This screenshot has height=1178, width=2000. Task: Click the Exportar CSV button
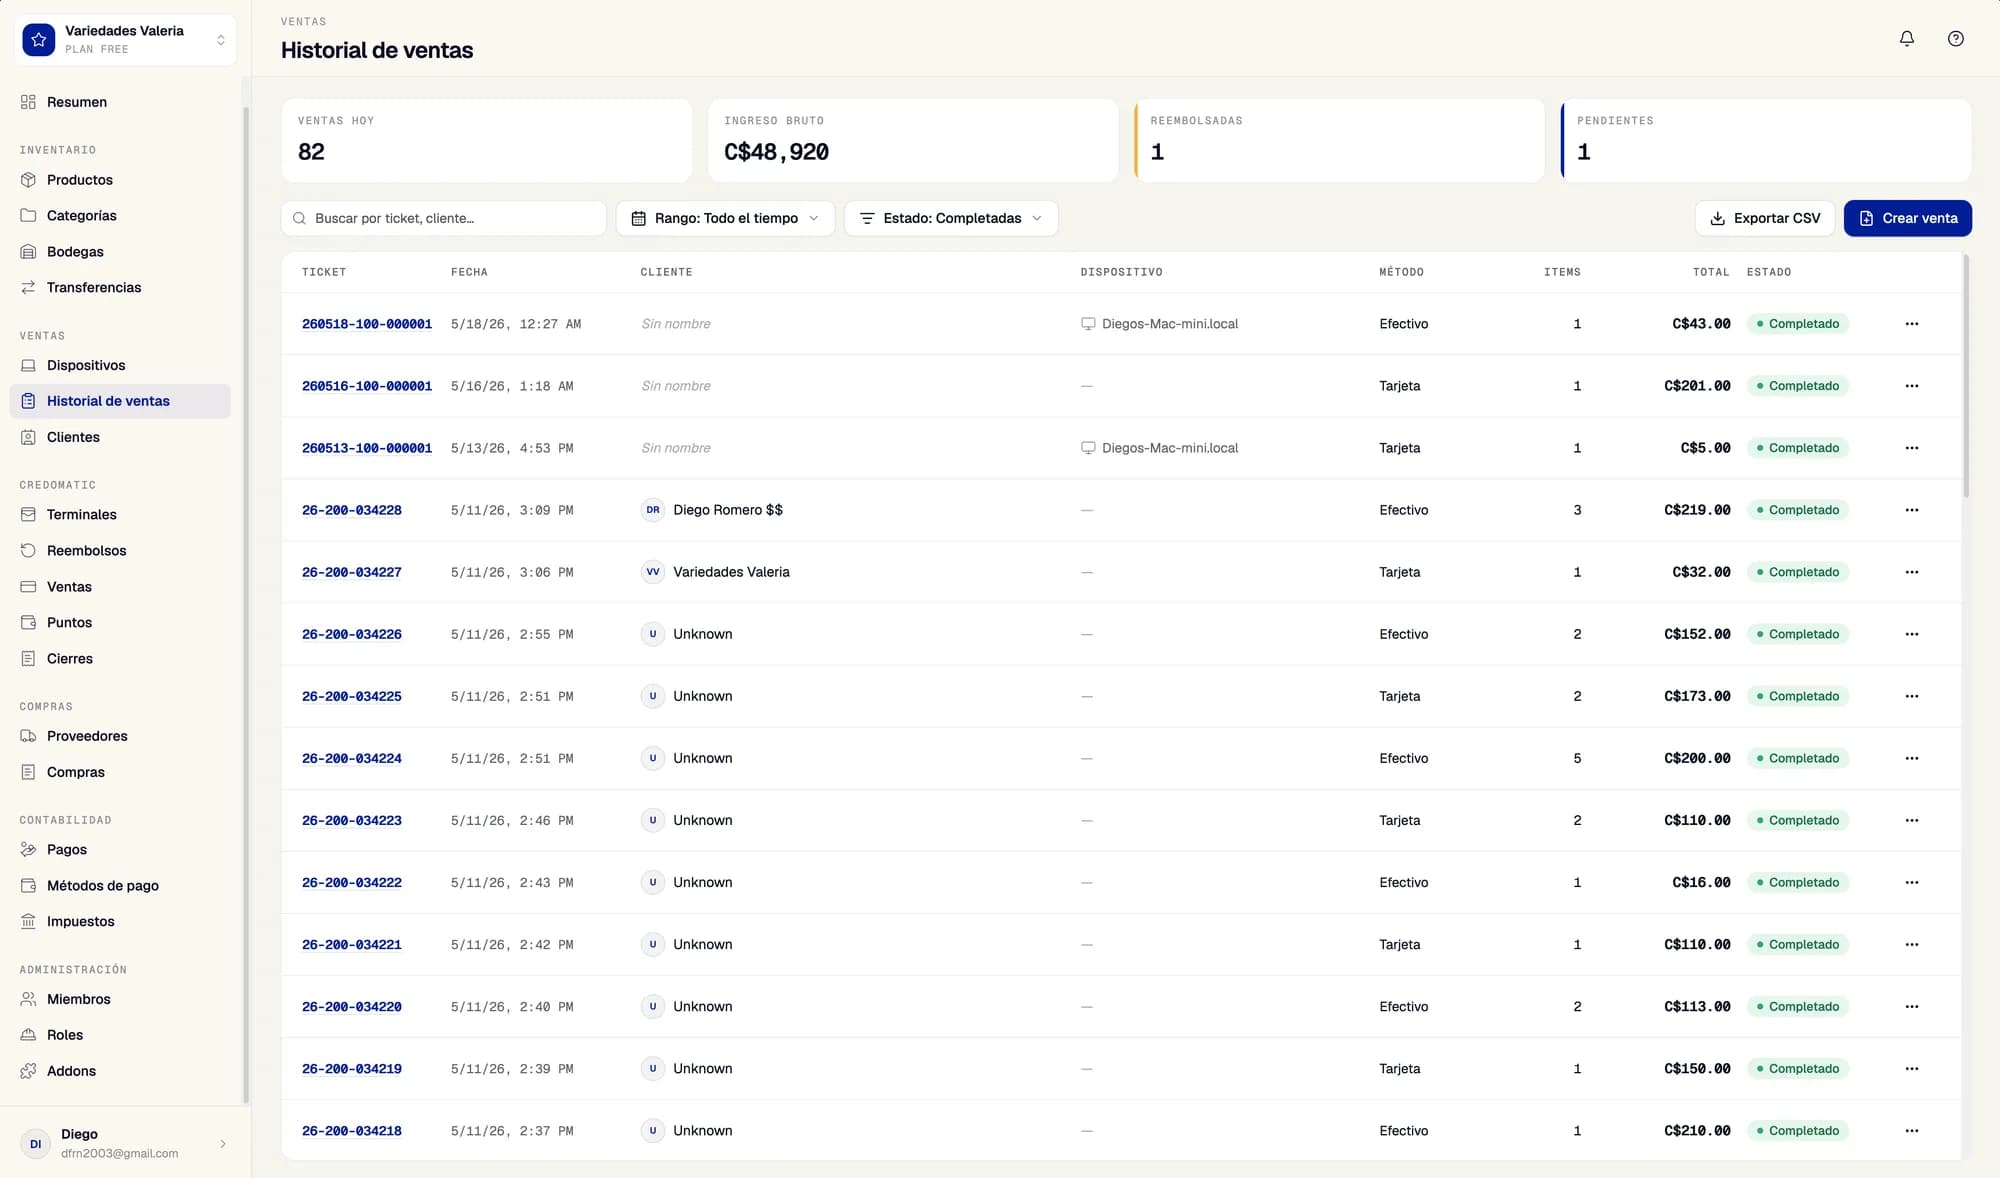coord(1765,218)
